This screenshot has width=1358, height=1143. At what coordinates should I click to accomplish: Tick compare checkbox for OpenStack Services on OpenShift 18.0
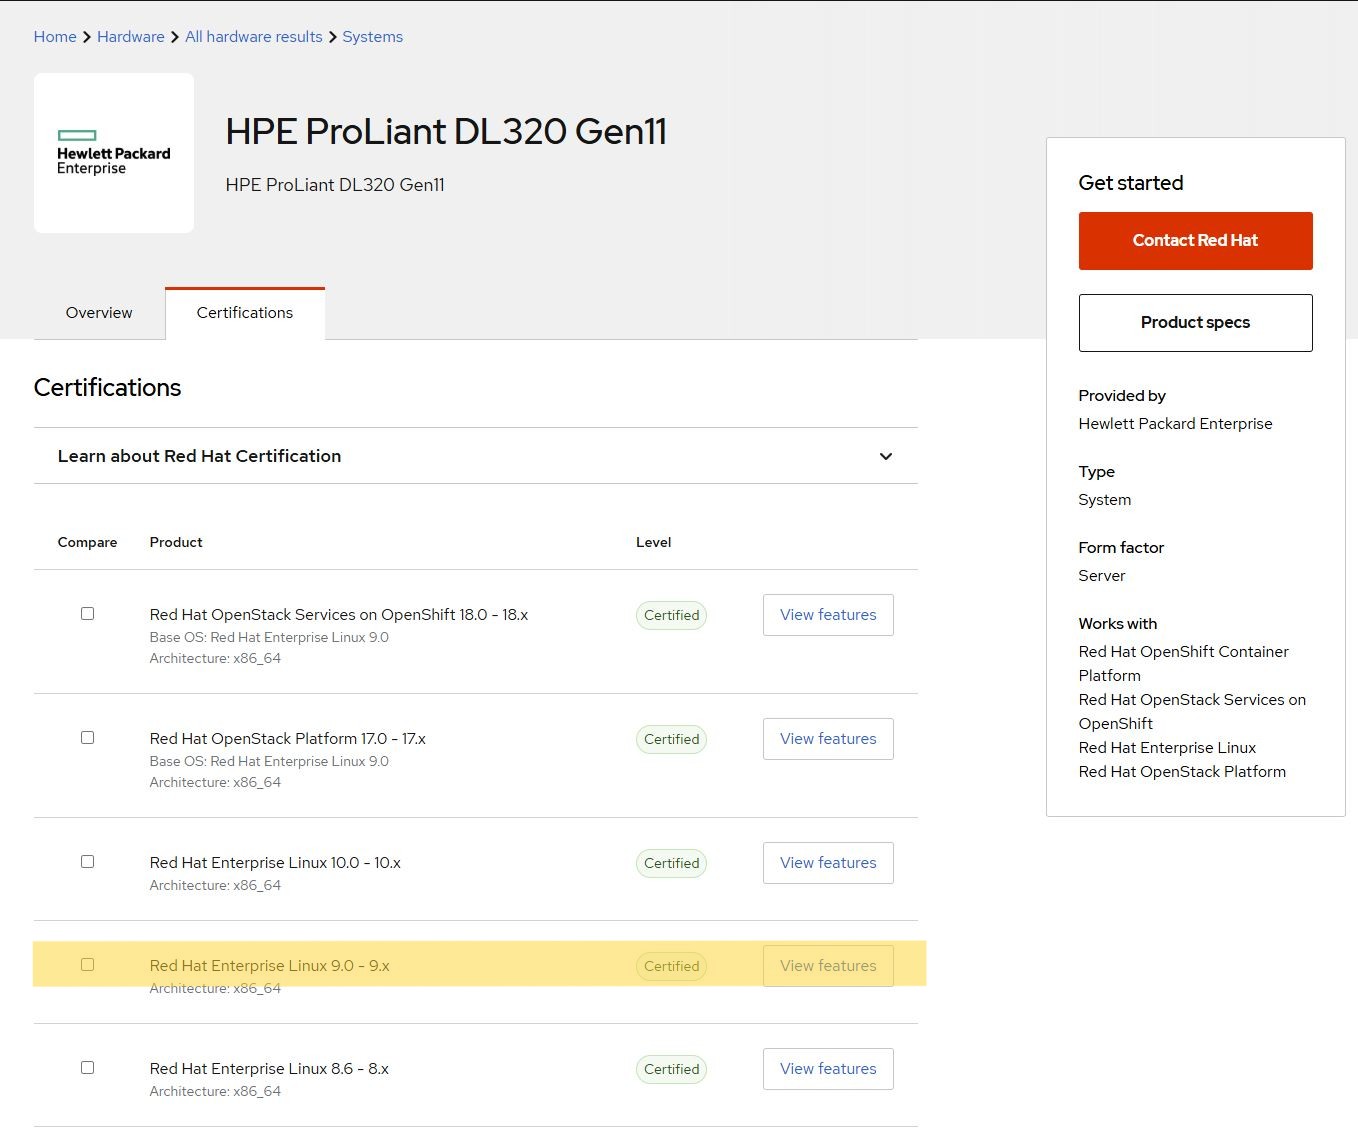(87, 614)
